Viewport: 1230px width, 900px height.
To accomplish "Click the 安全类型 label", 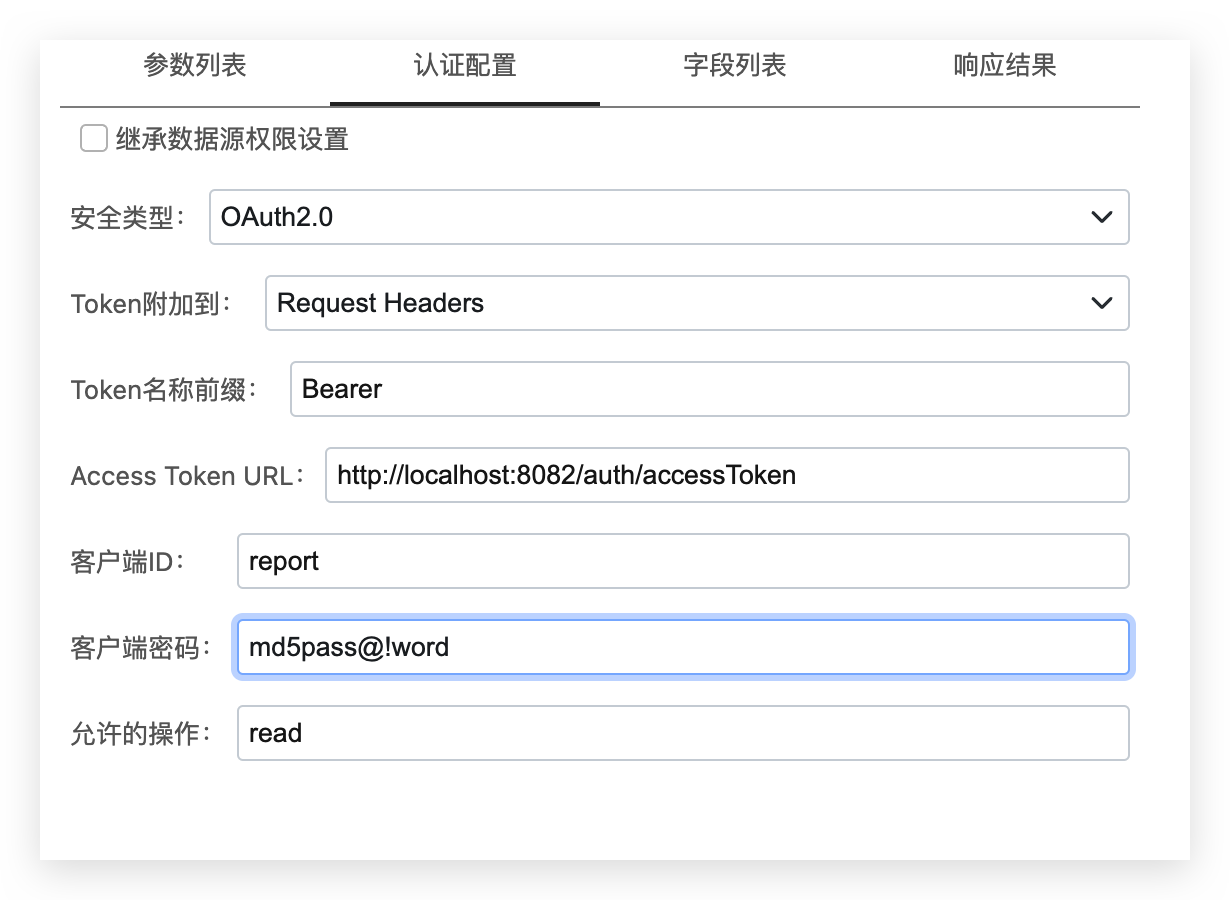I will 129,218.
